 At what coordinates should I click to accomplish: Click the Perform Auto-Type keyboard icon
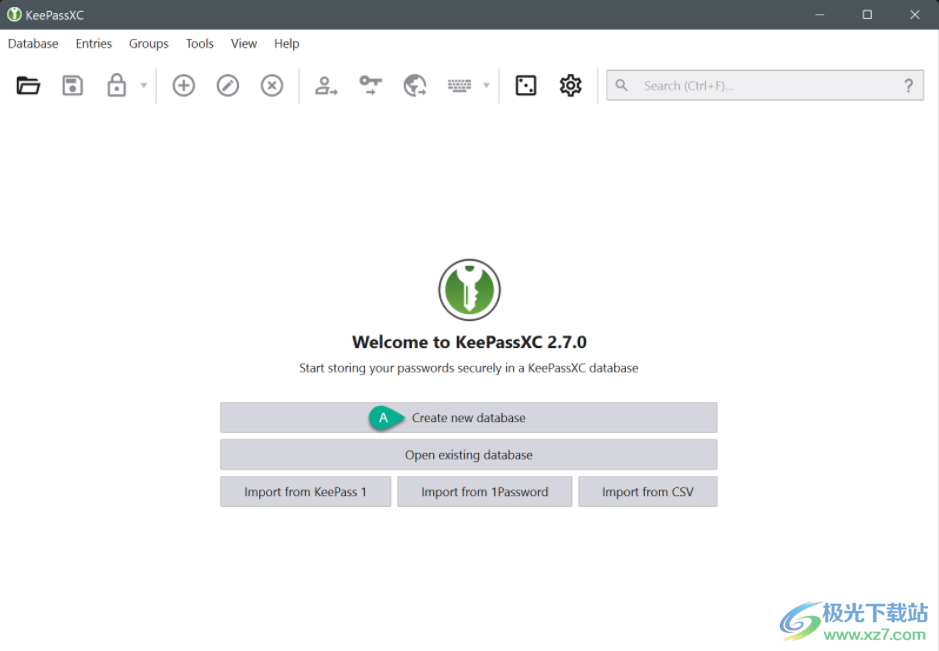click(x=459, y=86)
